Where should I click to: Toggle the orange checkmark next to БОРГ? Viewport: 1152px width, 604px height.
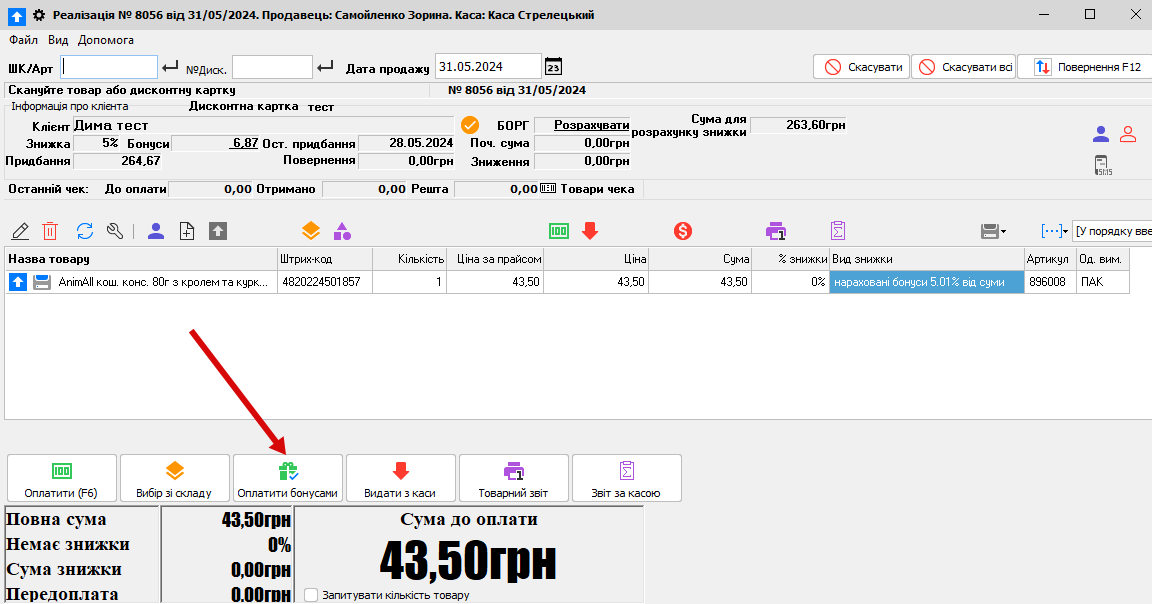tap(471, 125)
